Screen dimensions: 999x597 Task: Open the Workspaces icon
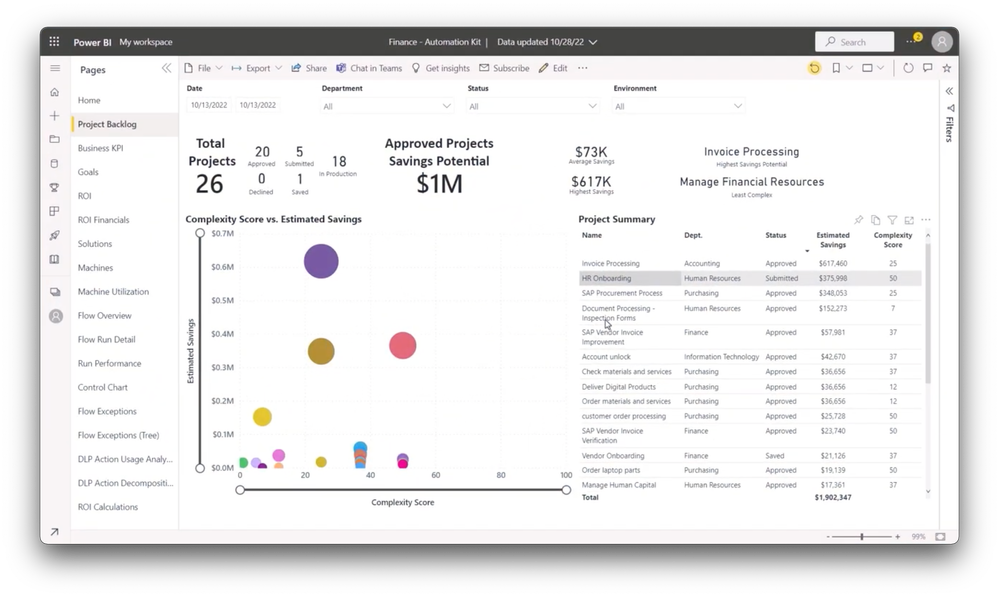[x=55, y=292]
